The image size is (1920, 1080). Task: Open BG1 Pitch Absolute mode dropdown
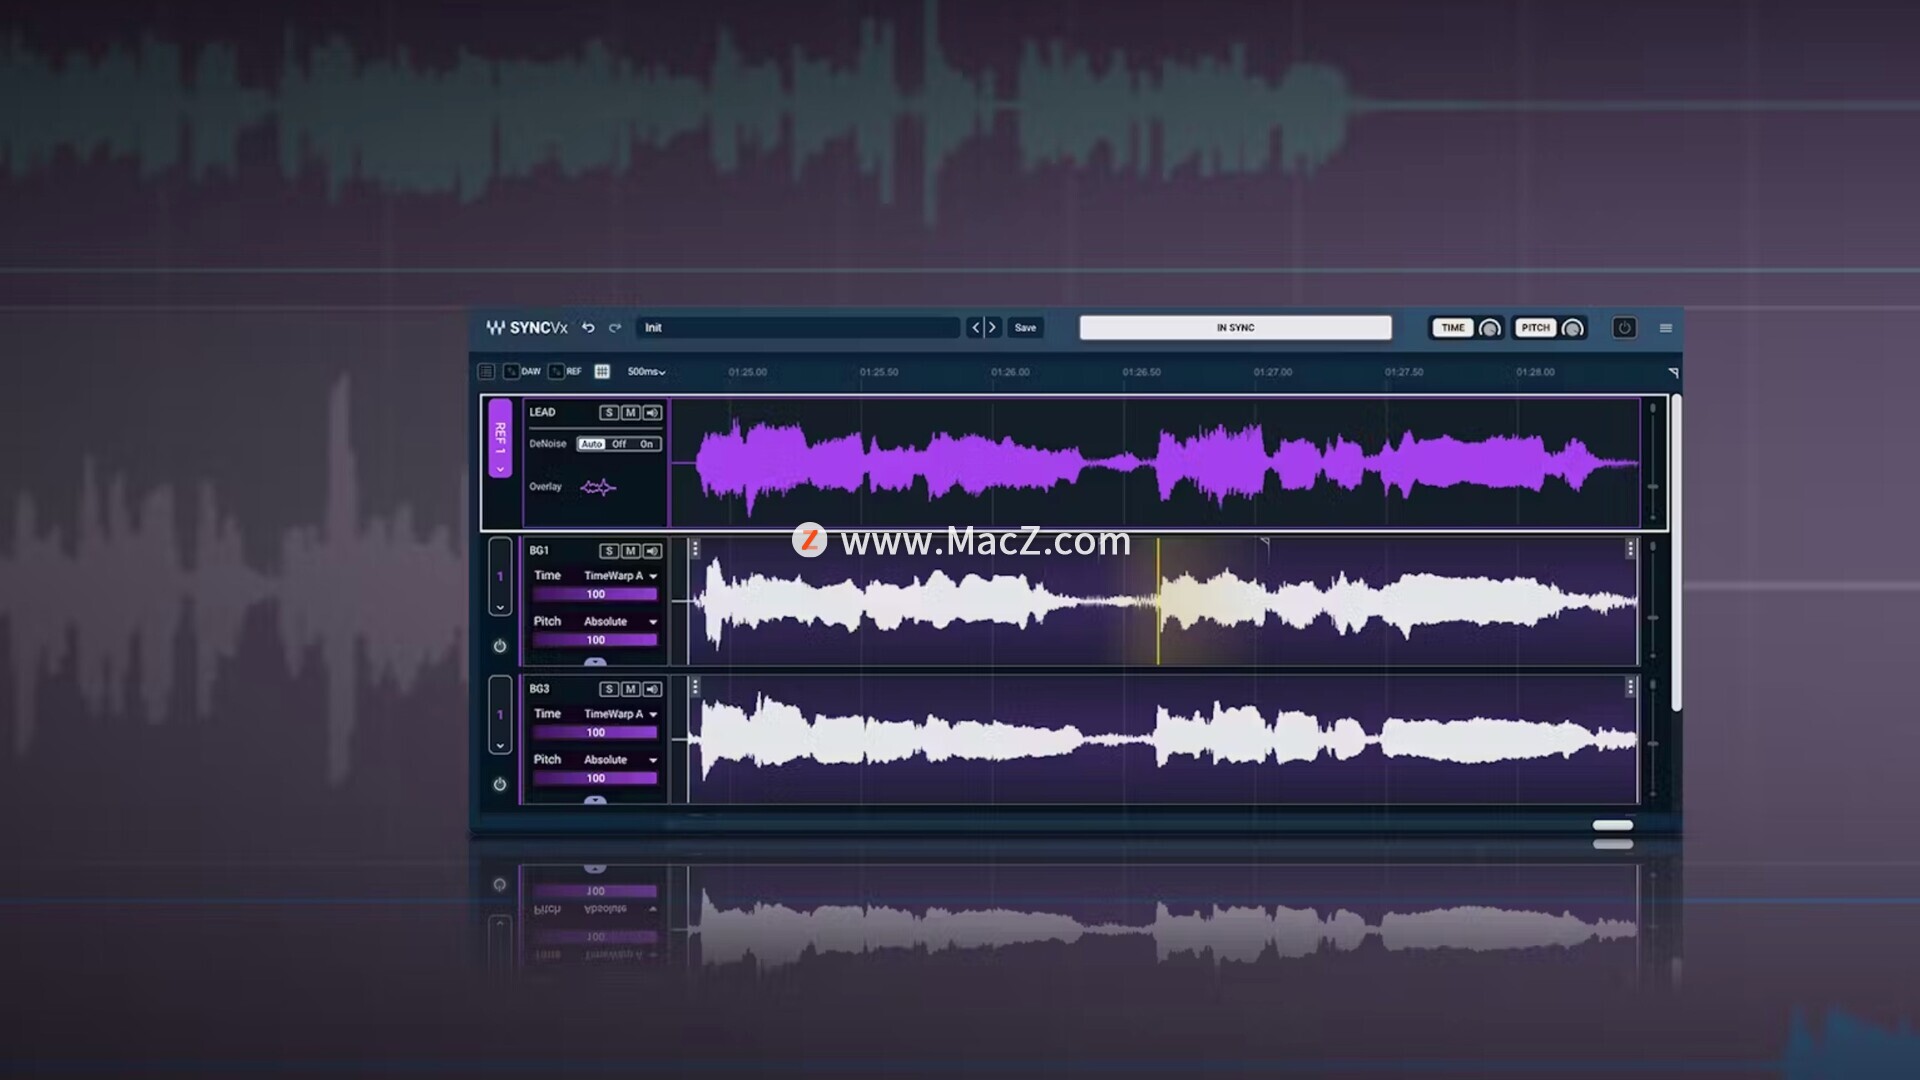click(620, 622)
